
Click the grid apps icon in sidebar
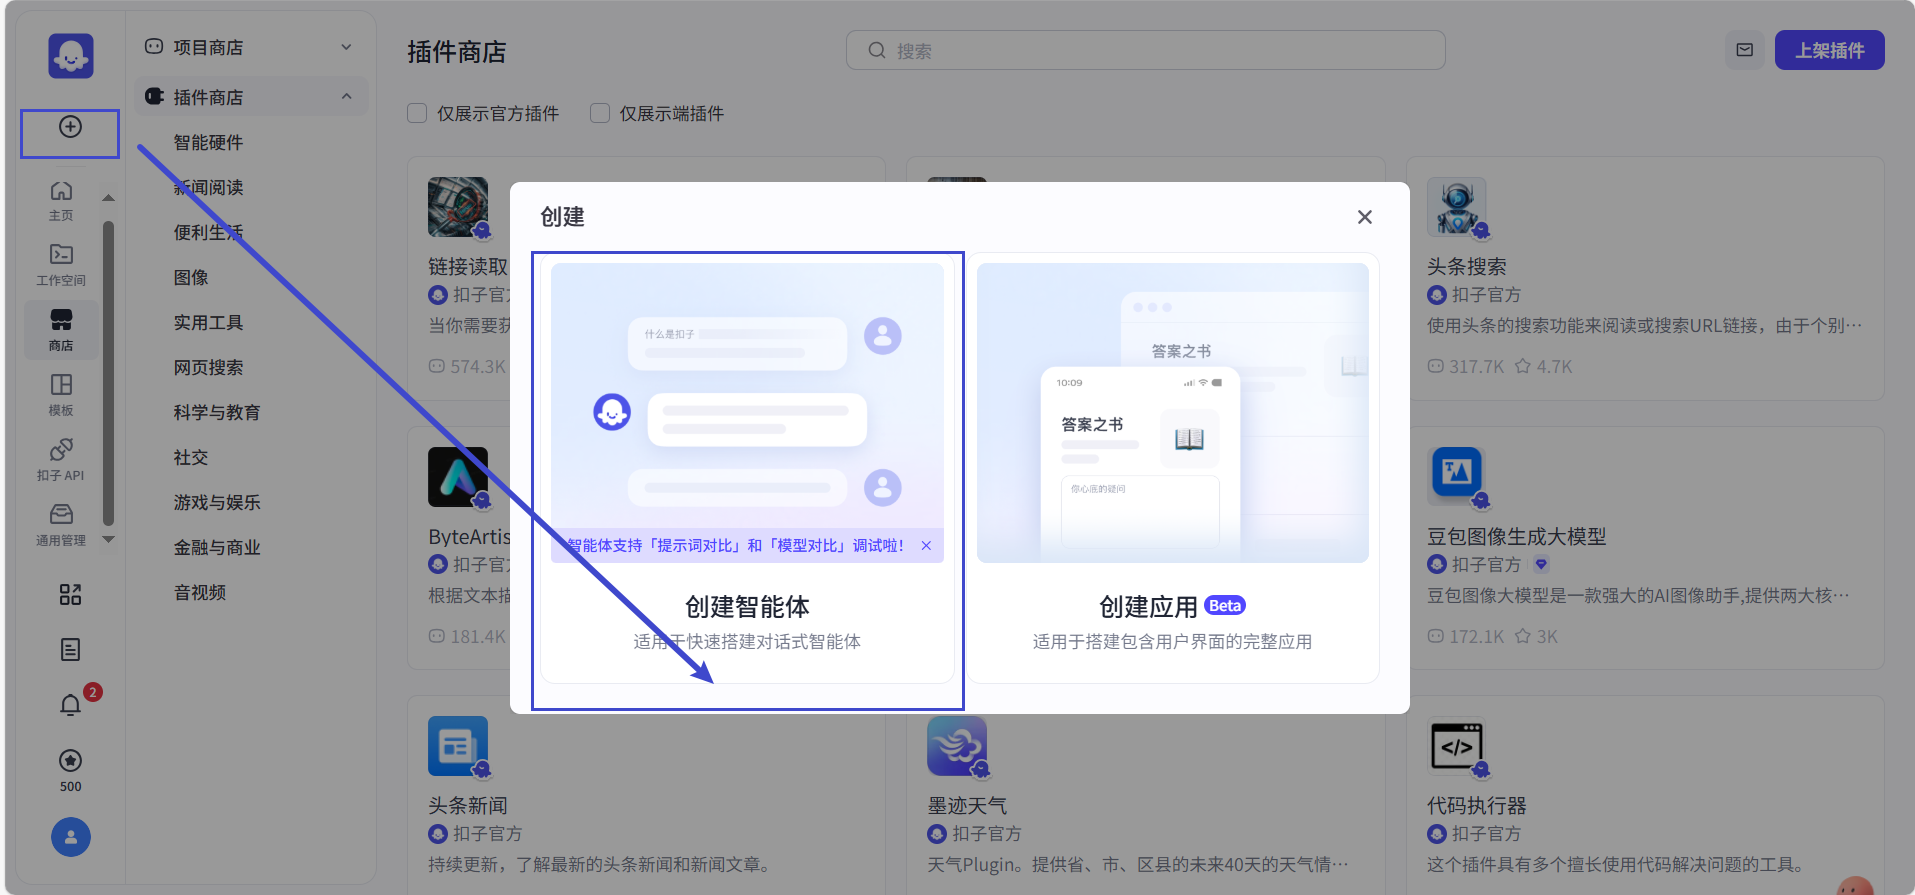(70, 595)
